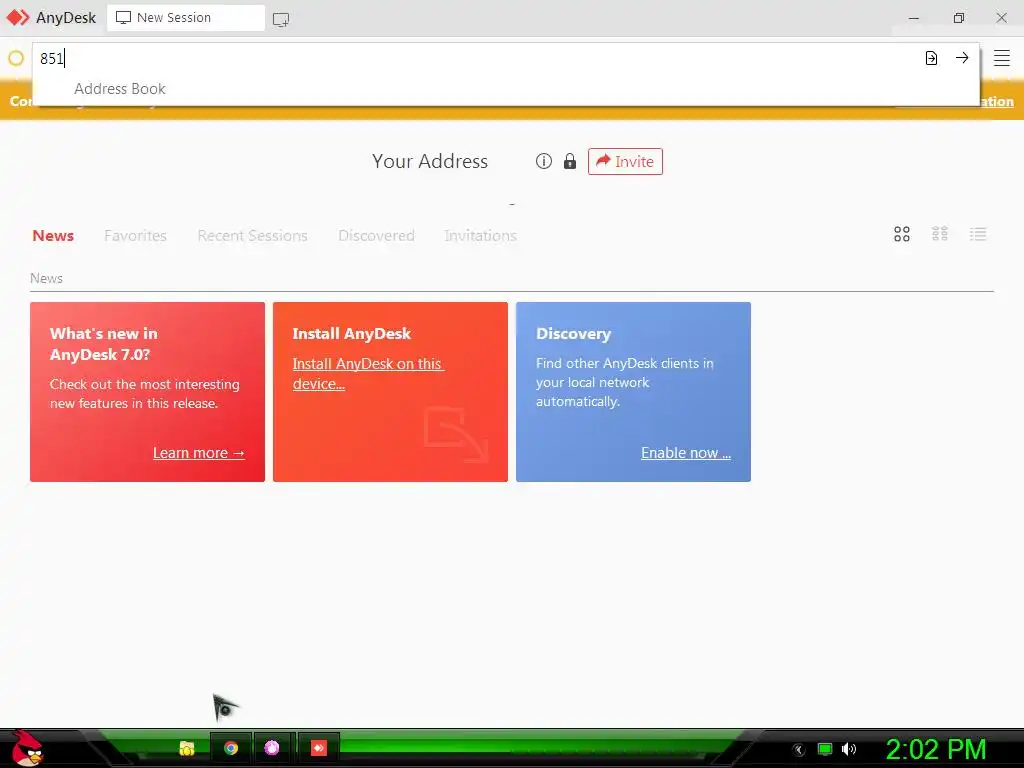Screen dimensions: 1024x768
Task: Click Enable now link
Action: pos(686,453)
